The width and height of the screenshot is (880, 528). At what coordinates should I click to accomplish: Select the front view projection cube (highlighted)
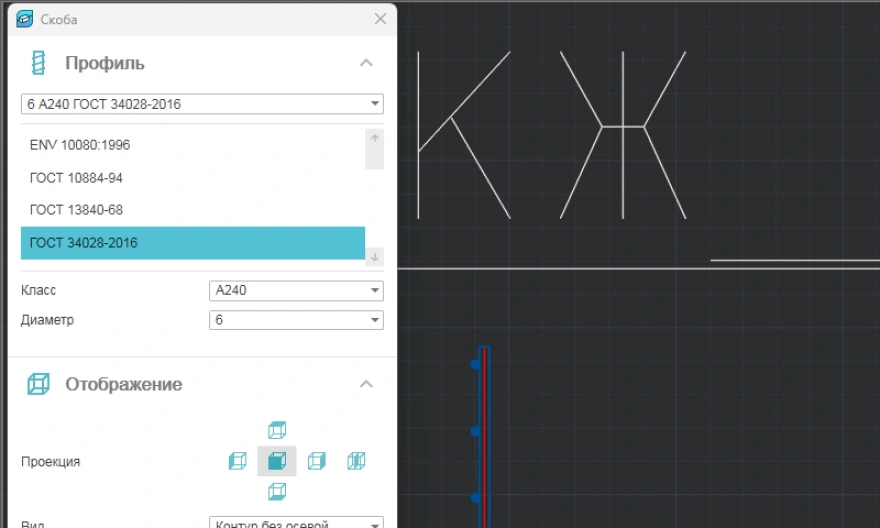coord(277,461)
